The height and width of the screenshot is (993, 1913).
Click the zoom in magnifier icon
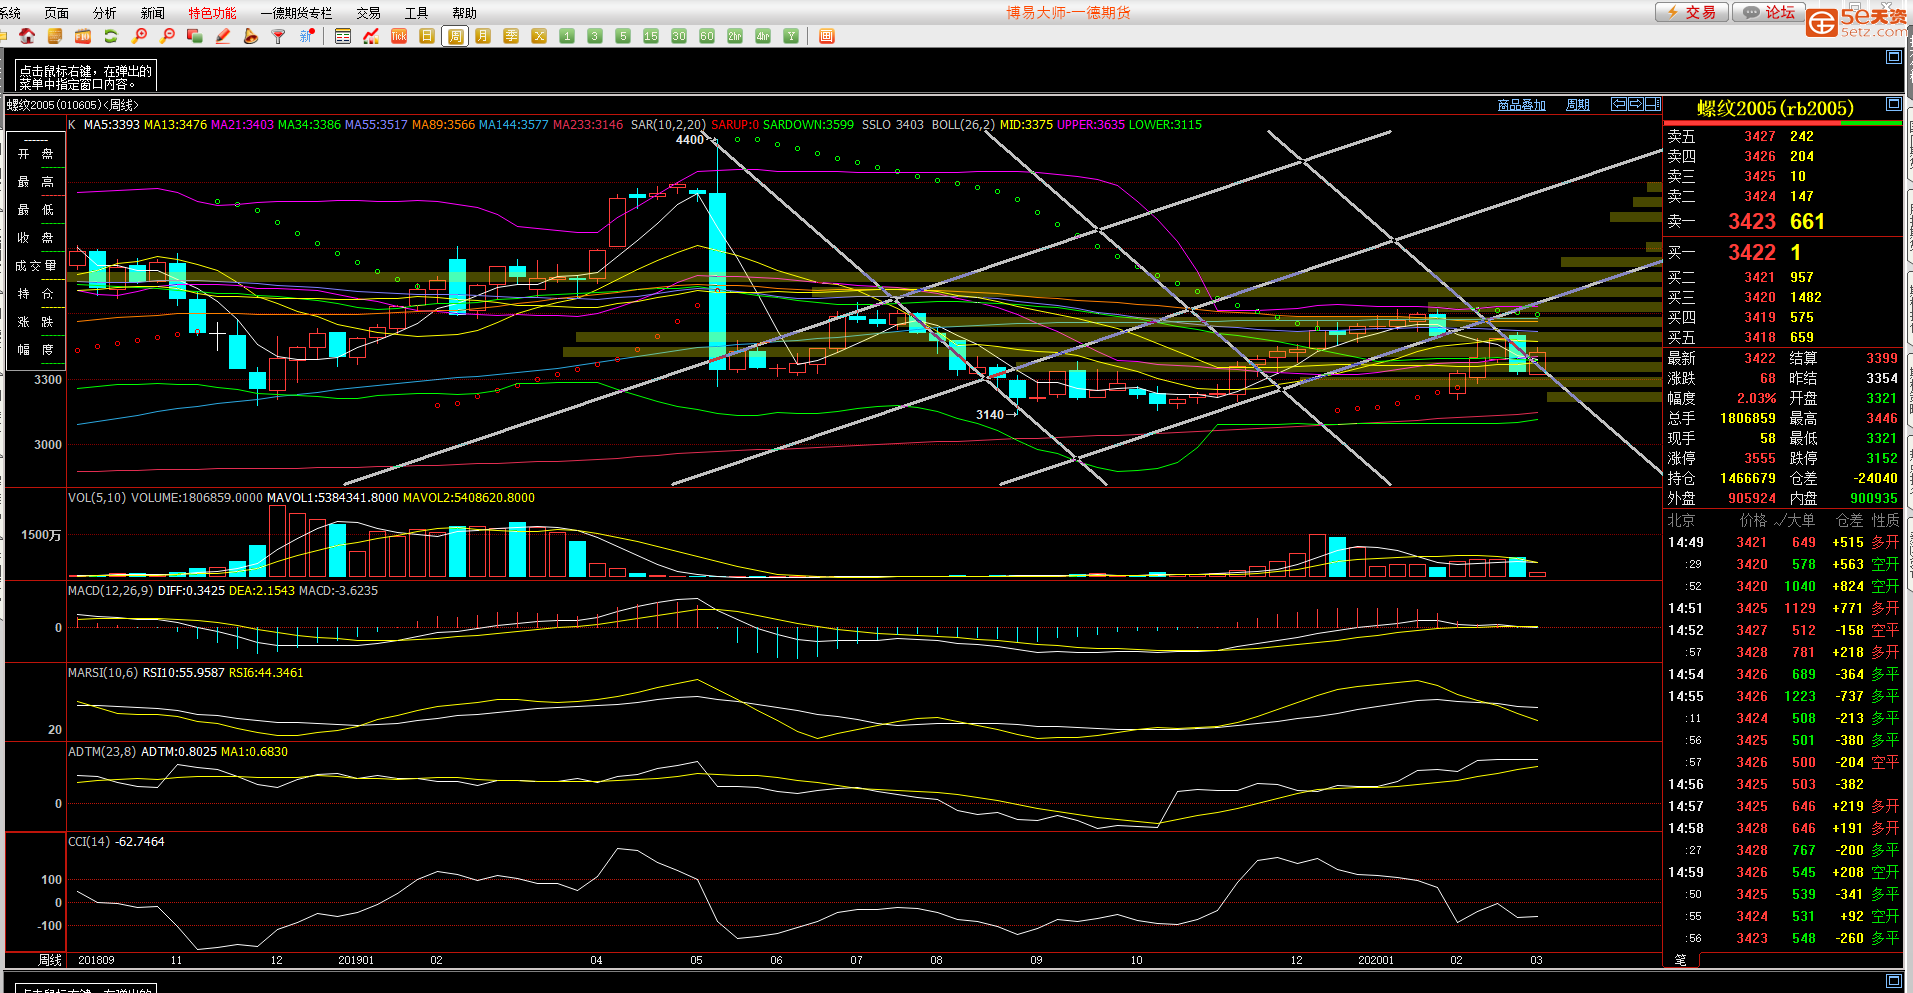pos(139,36)
